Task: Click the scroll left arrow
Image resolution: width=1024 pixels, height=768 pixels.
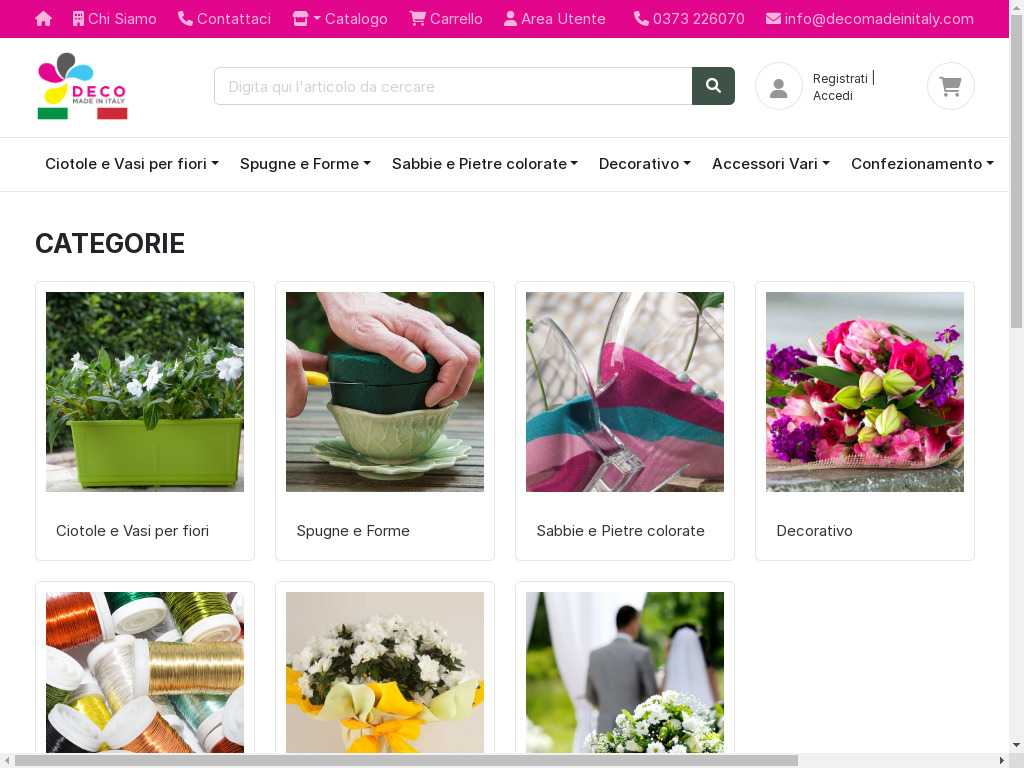Action: (x=6, y=761)
